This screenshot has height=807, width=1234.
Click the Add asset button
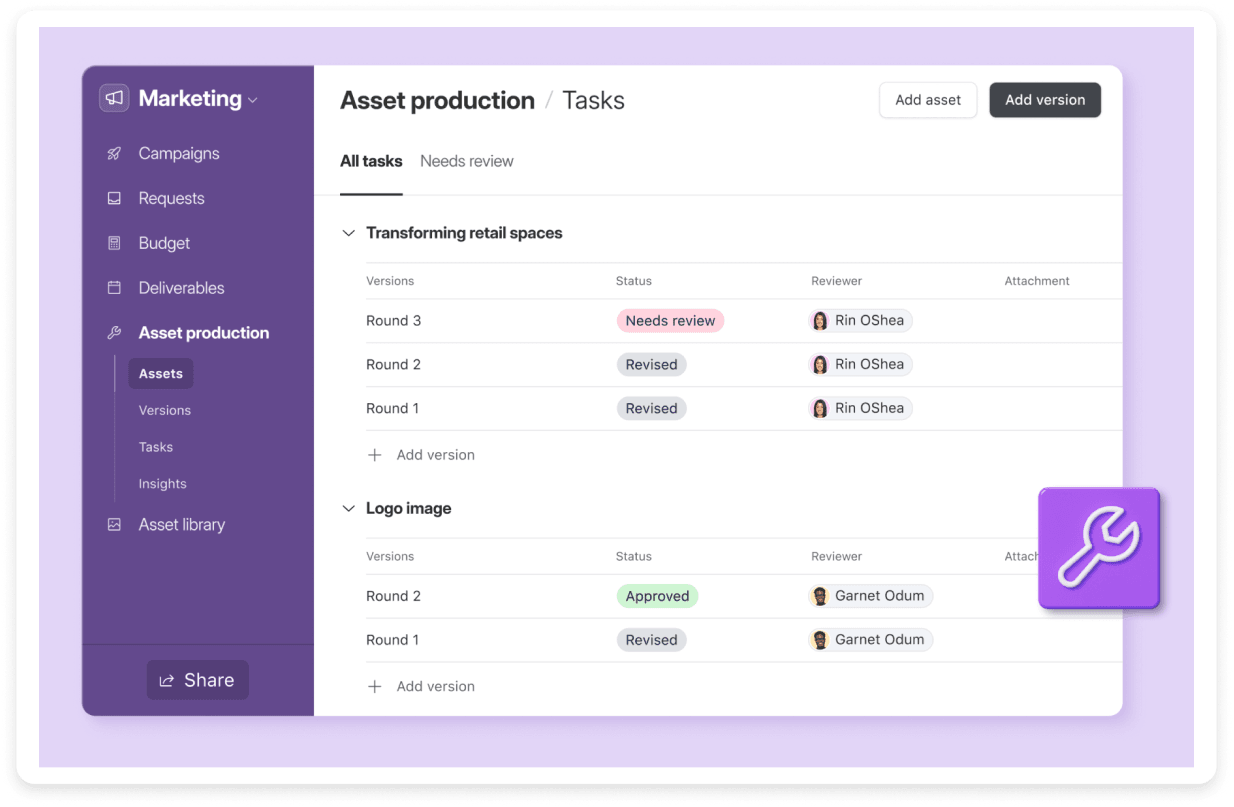927,100
